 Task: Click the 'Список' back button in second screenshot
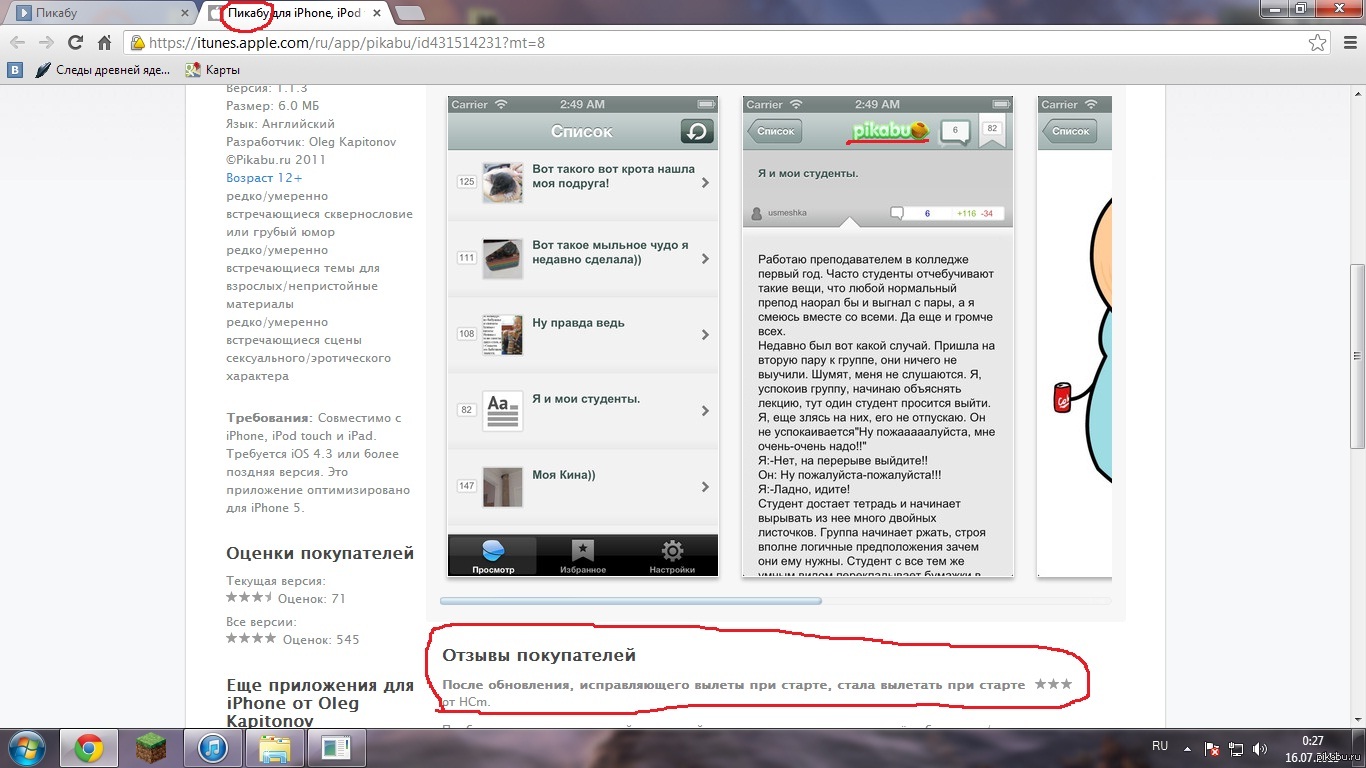click(x=775, y=131)
